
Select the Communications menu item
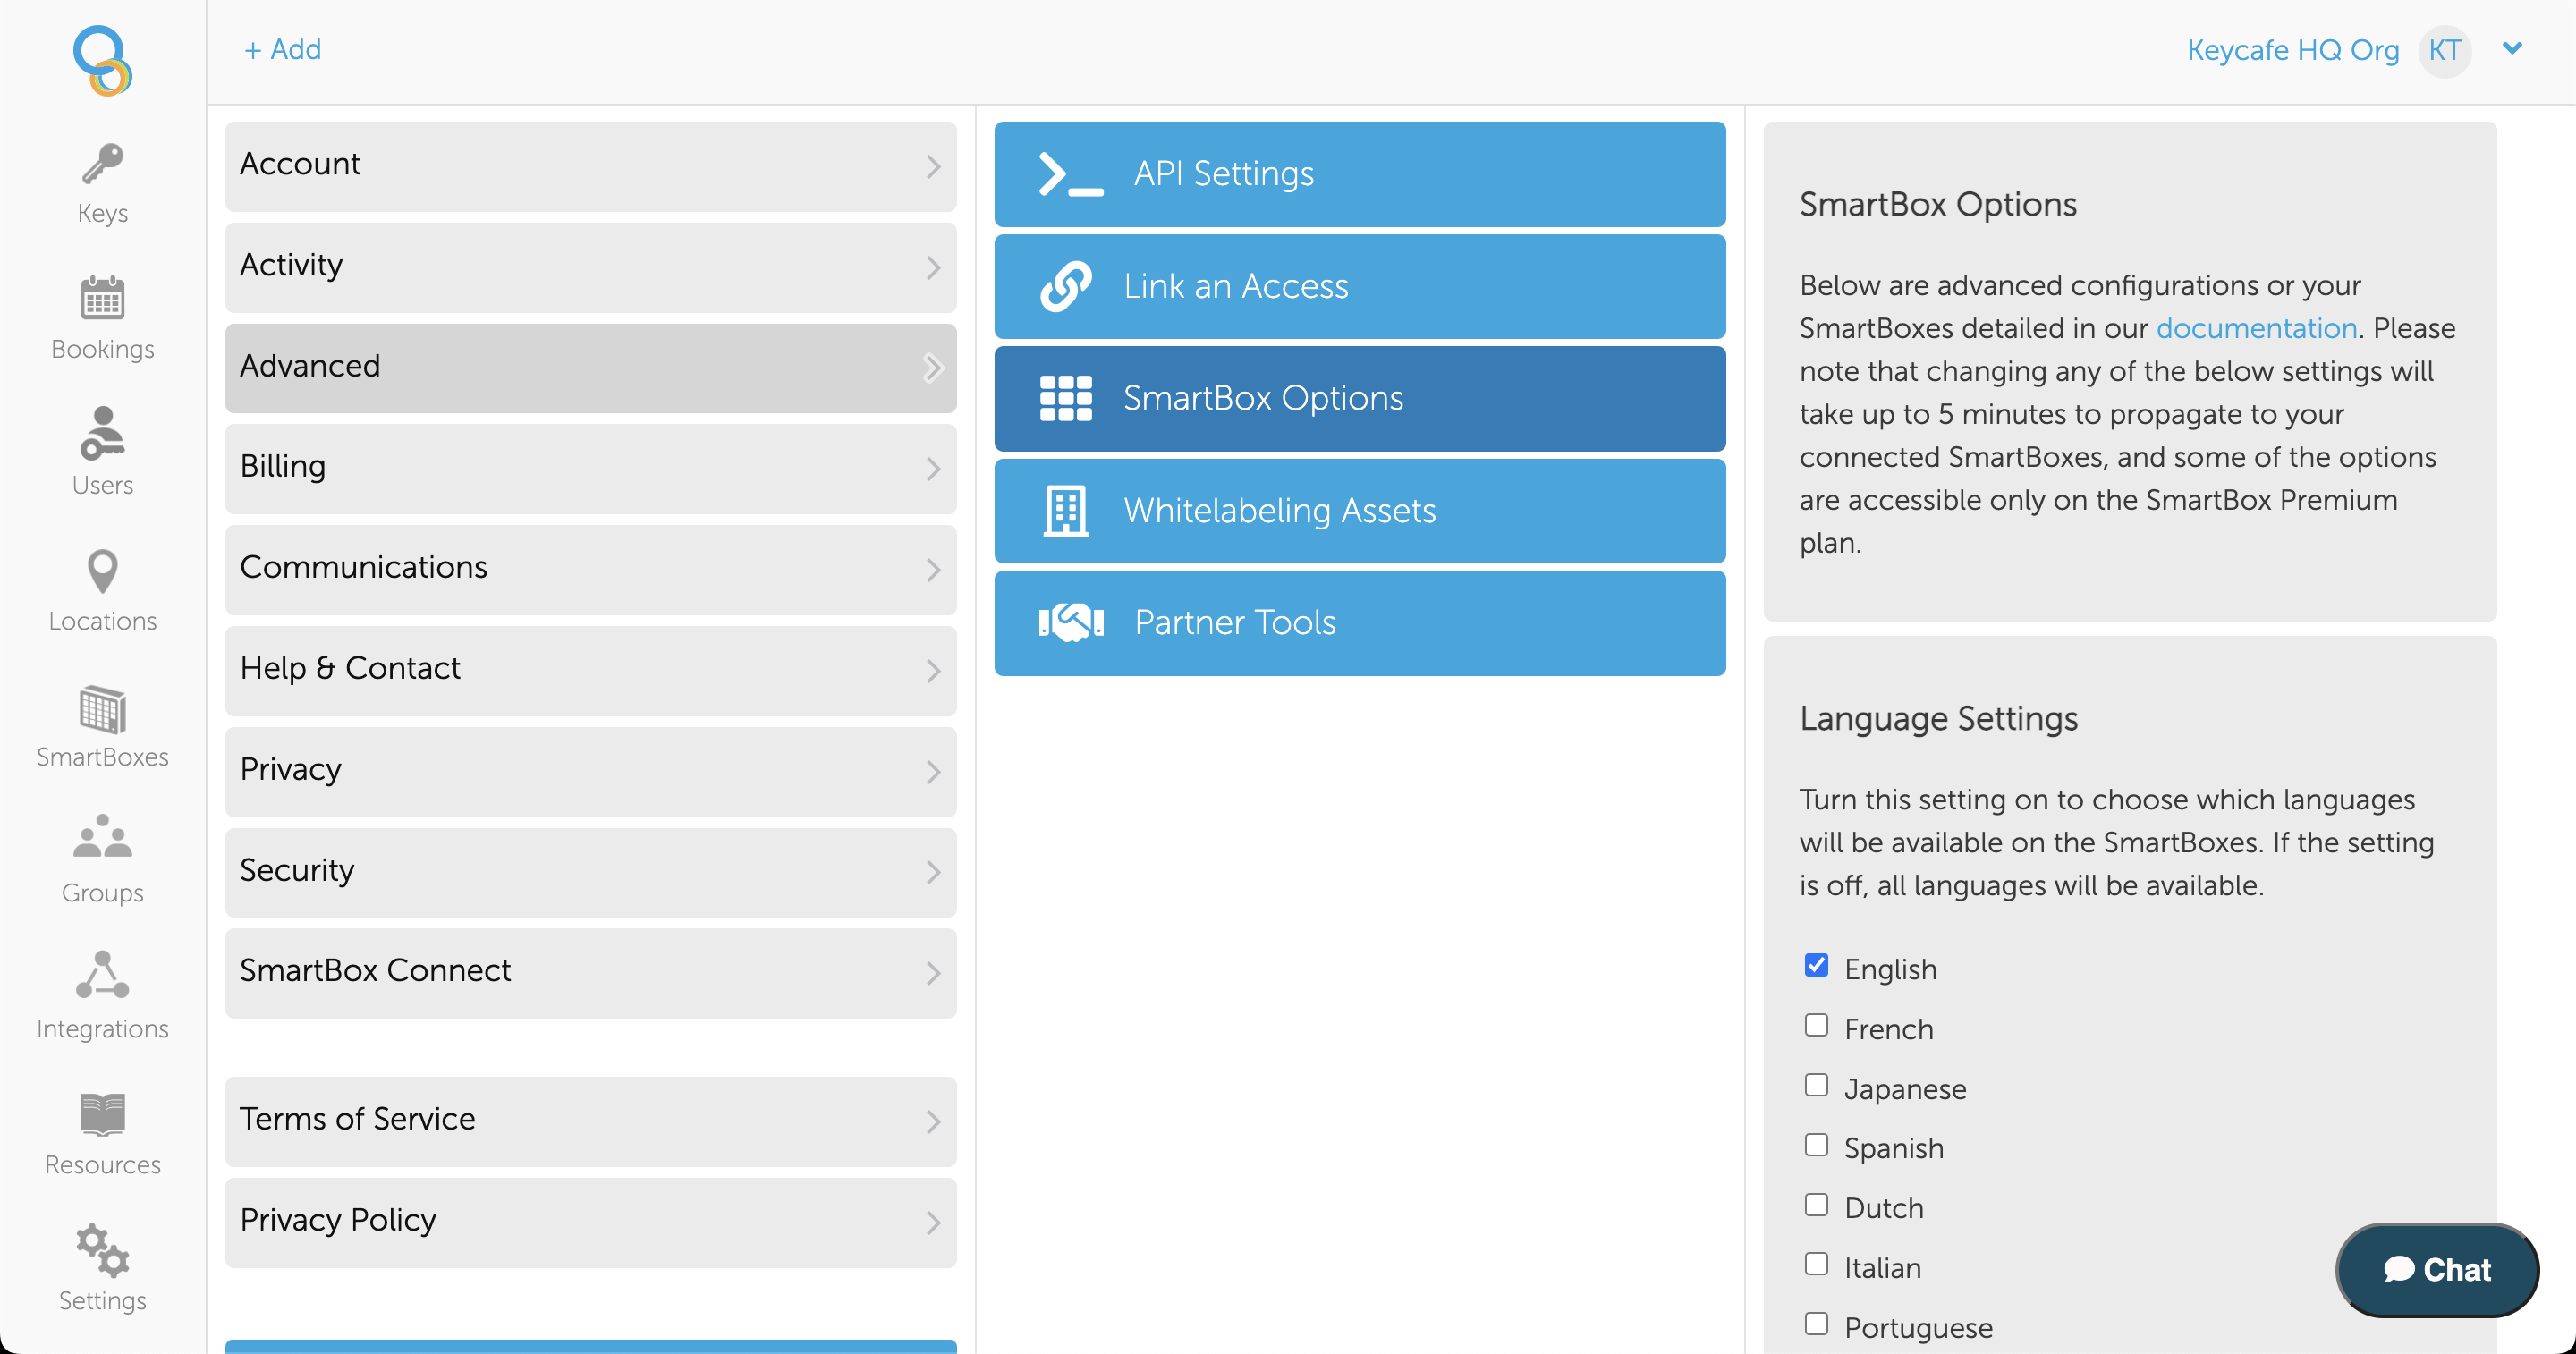pyautogui.click(x=590, y=570)
